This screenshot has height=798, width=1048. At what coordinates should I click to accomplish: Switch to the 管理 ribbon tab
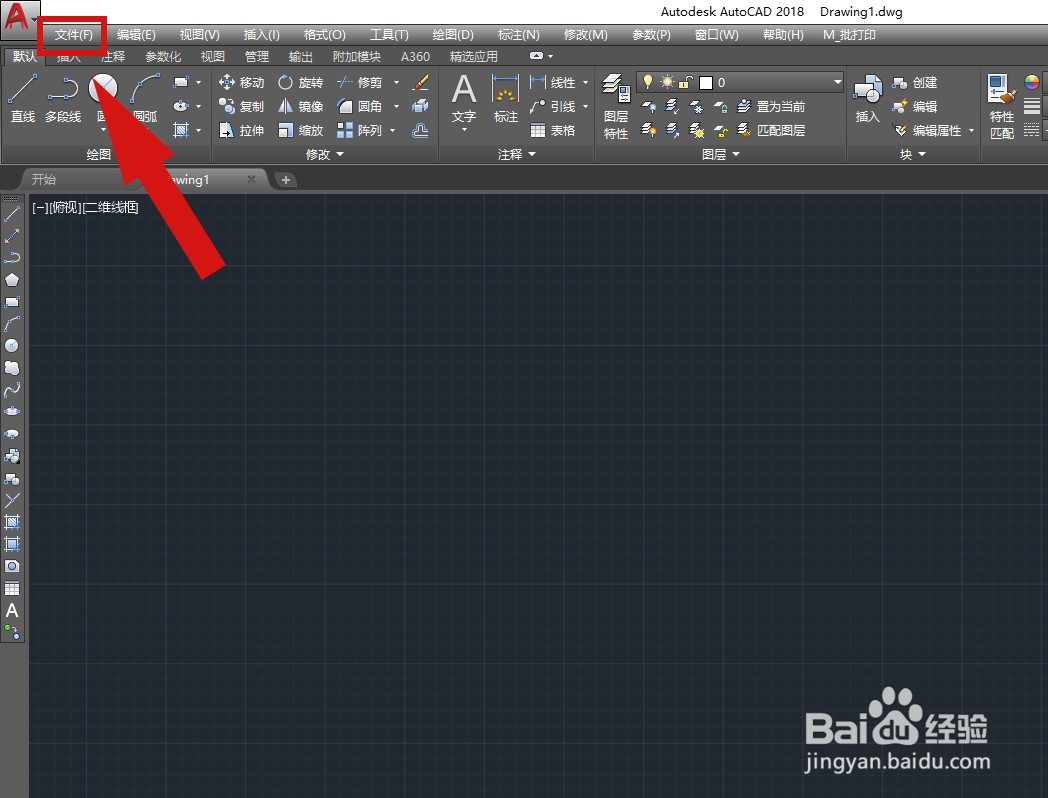257,57
